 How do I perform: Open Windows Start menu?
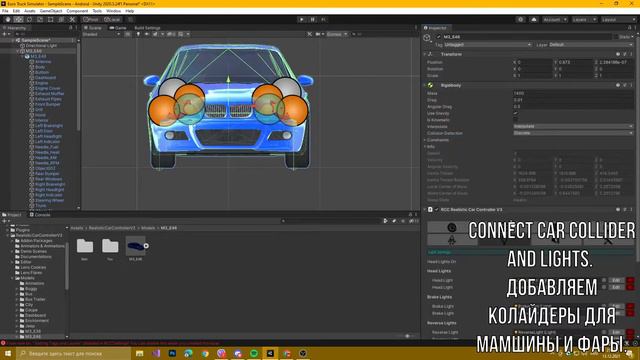(x=8, y=353)
